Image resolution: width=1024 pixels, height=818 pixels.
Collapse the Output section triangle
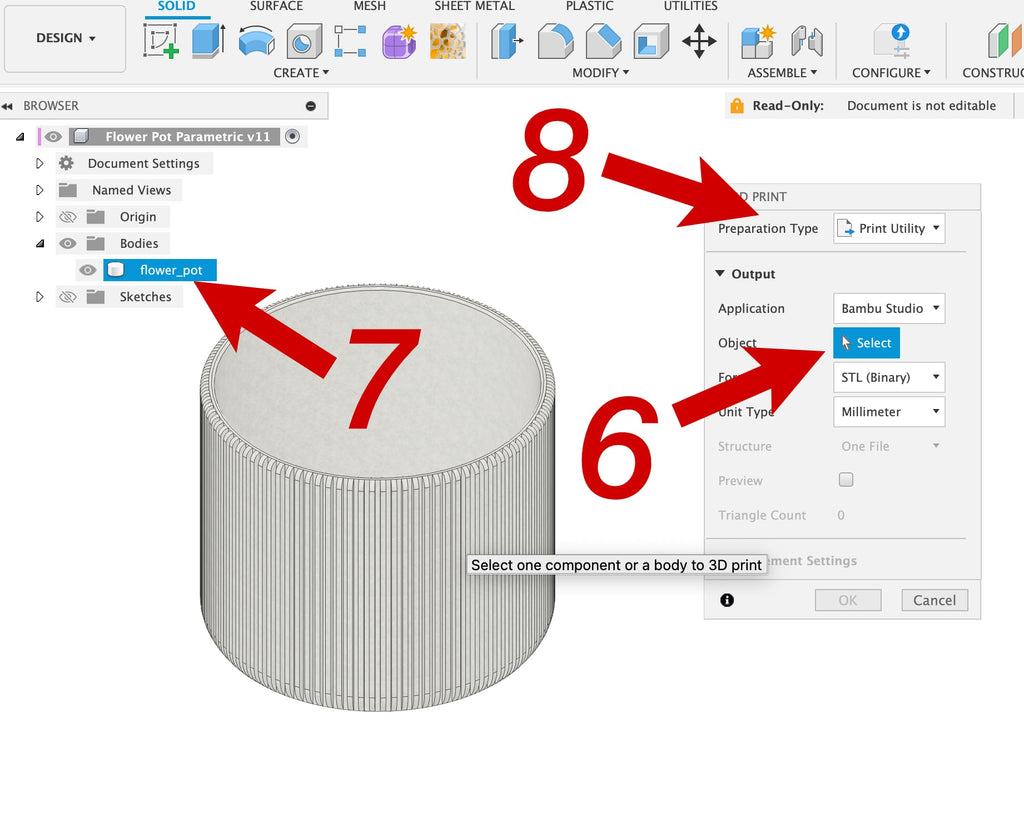720,274
